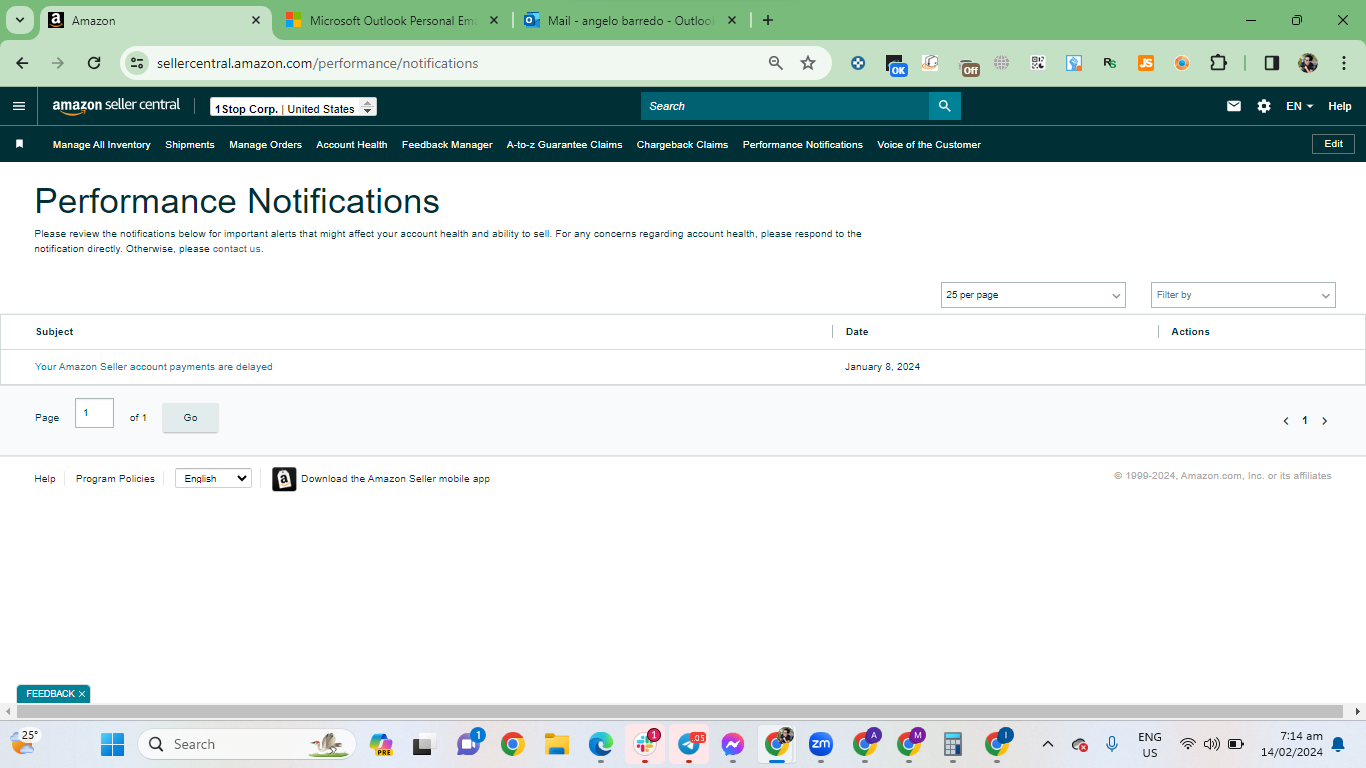Open the Seller Central settings gear
Image resolution: width=1366 pixels, height=768 pixels.
pos(1264,106)
